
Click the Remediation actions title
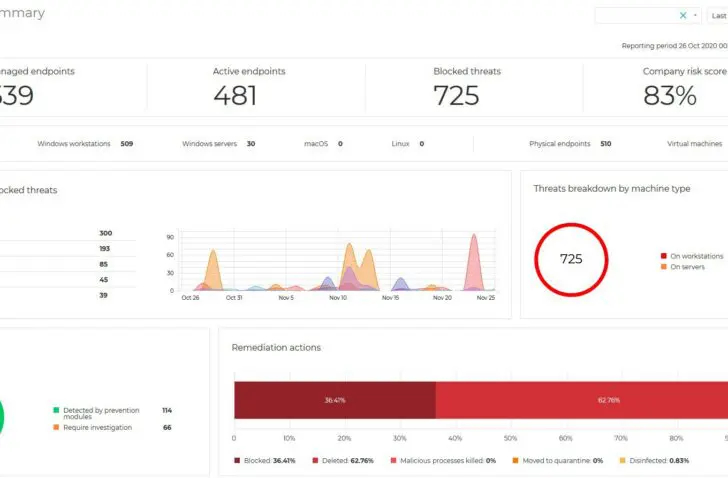point(276,348)
